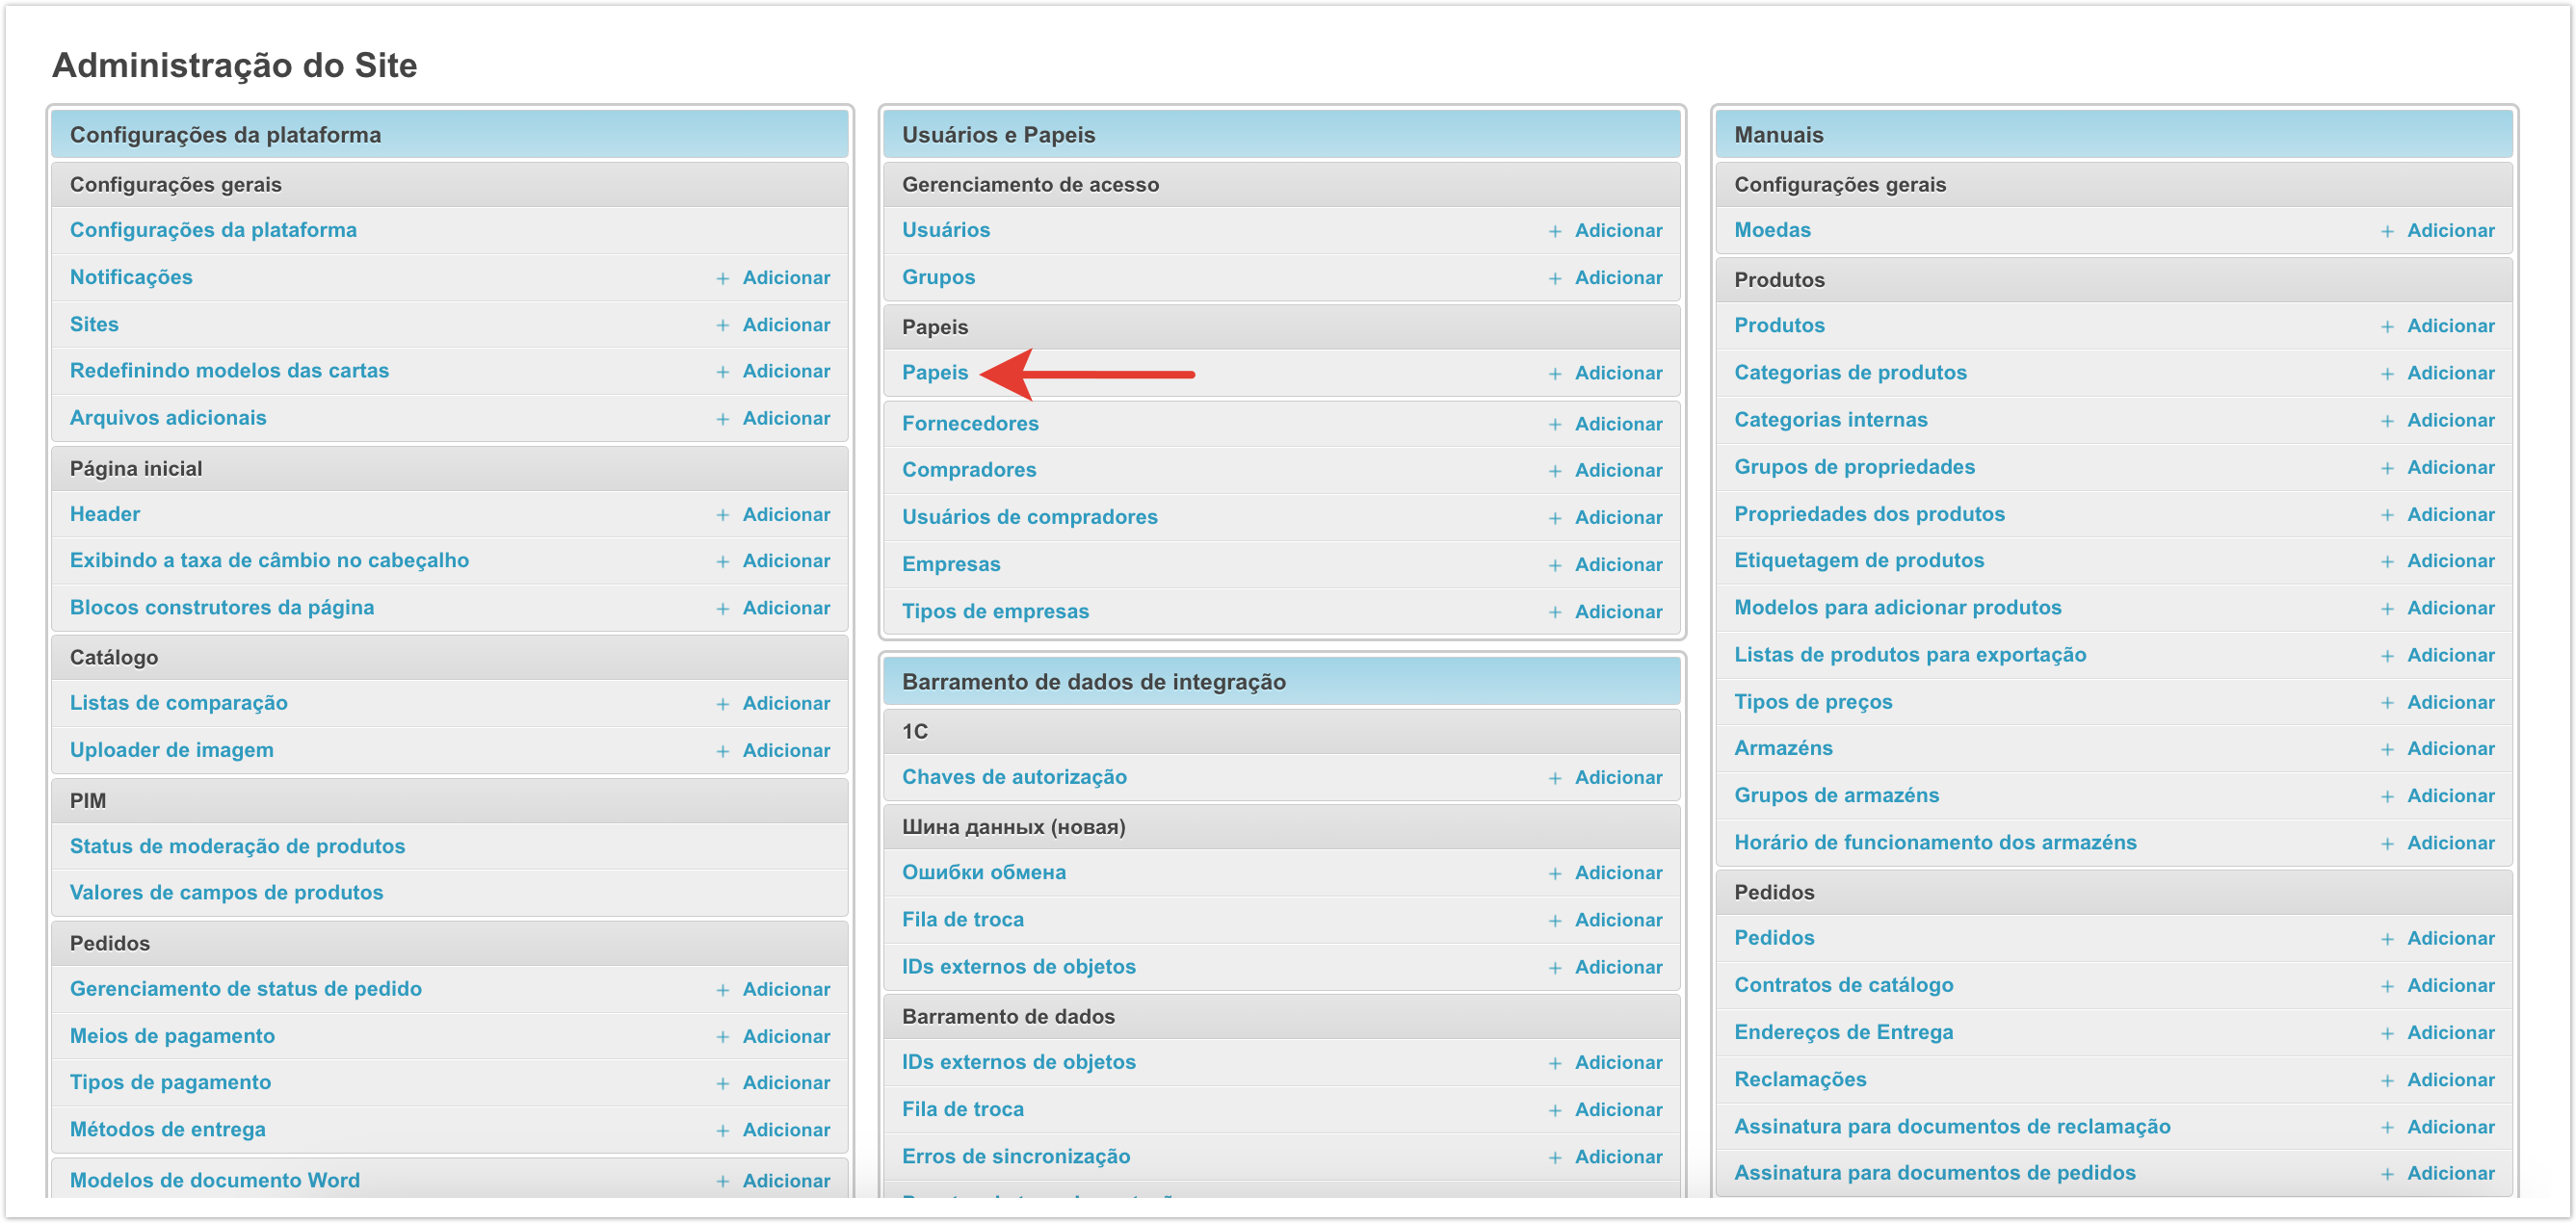This screenshot has width=2576, height=1223.
Task: Click plus icon next to Notificações
Action: coord(722,279)
